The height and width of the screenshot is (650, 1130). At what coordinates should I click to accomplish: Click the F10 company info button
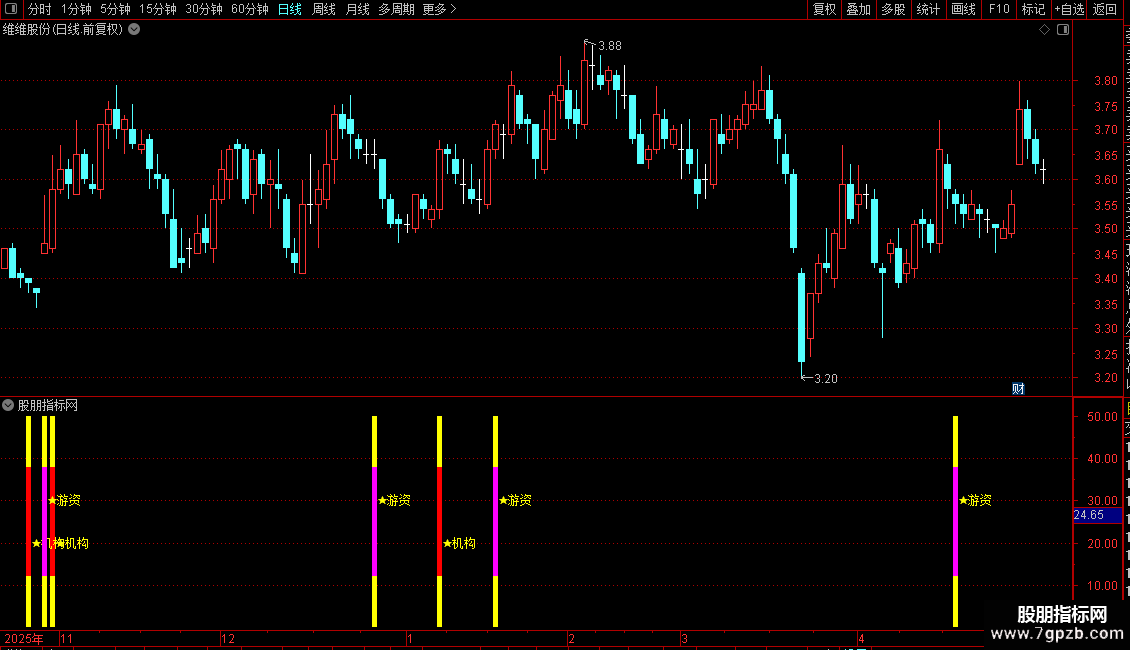(999, 9)
